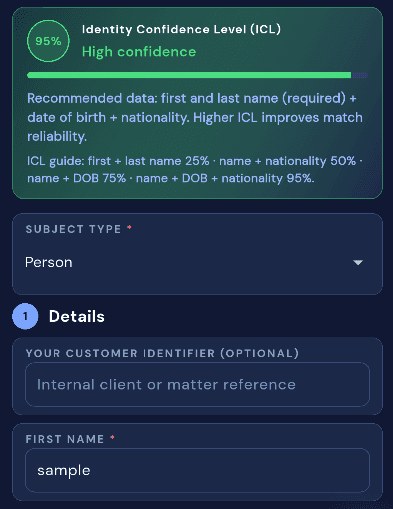Select the Details section heading
393x509 pixels.
tap(77, 316)
